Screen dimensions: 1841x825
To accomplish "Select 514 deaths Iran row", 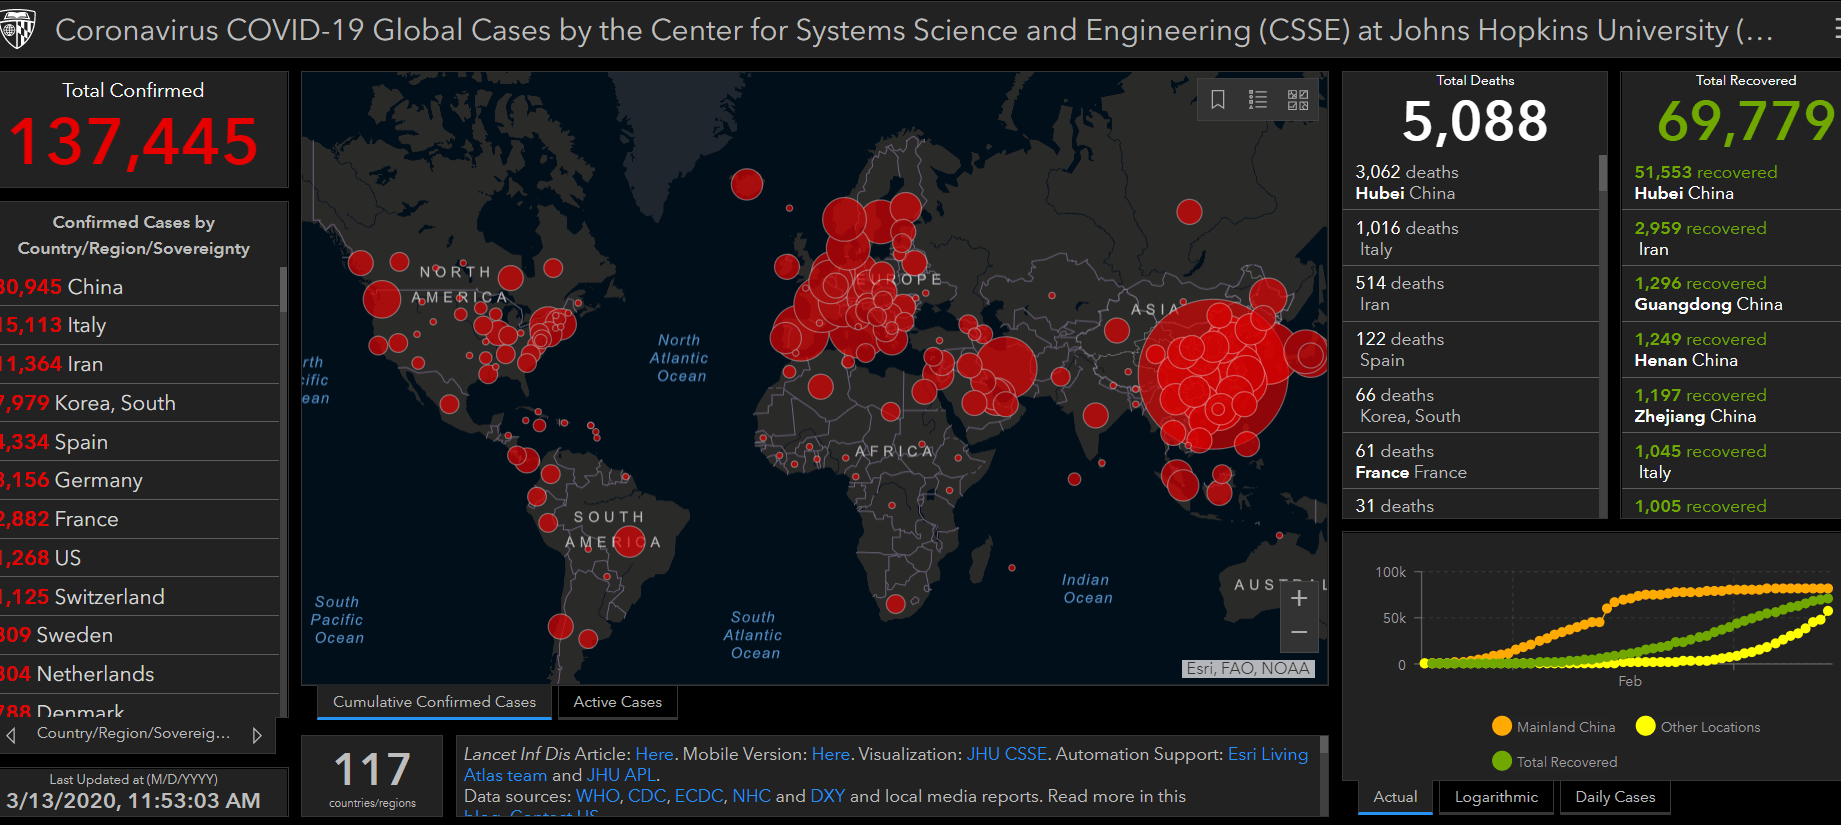I will pyautogui.click(x=1470, y=293).
